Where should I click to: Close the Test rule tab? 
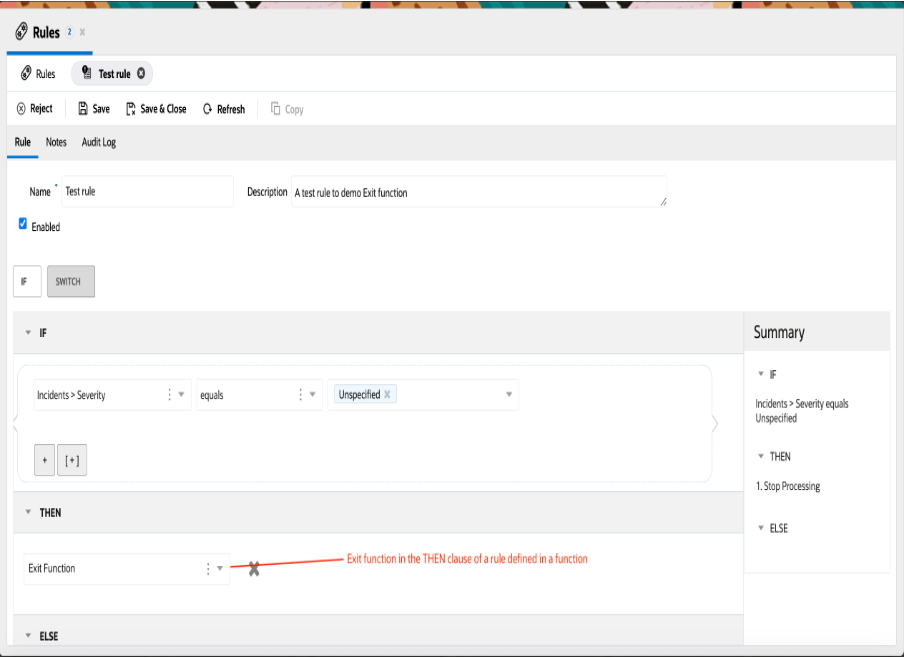click(141, 74)
